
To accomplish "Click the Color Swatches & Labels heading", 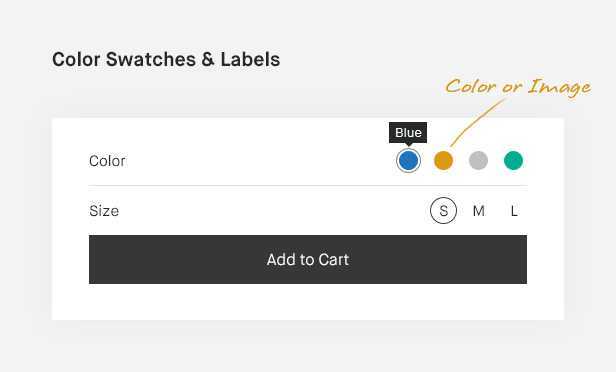I will click(x=166, y=60).
